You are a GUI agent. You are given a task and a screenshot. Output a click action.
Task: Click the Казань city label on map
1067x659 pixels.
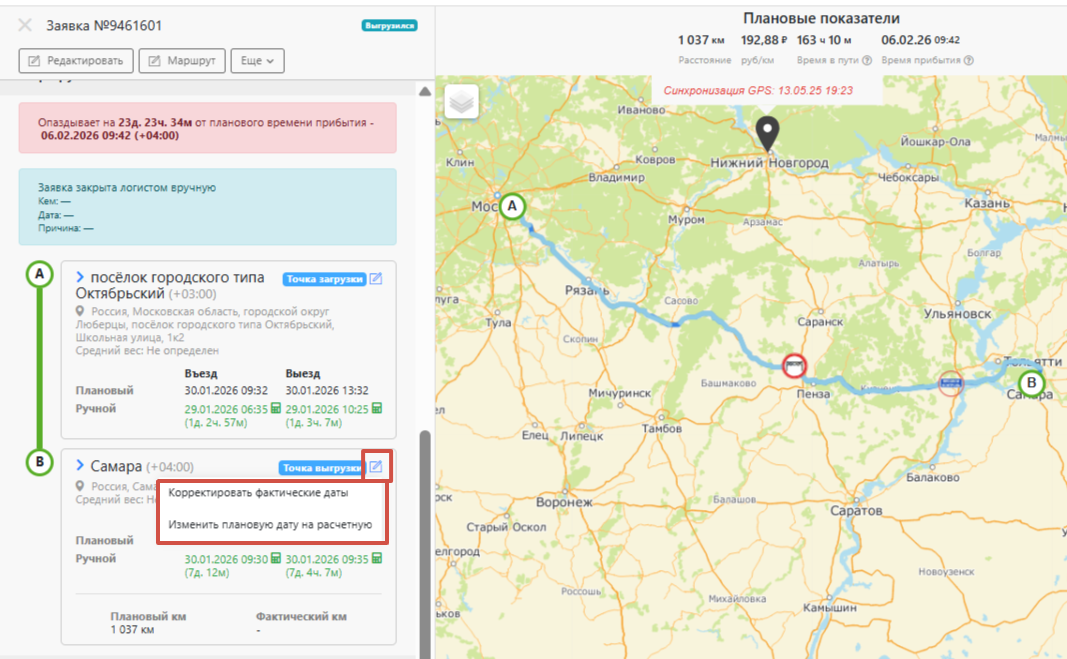987,203
